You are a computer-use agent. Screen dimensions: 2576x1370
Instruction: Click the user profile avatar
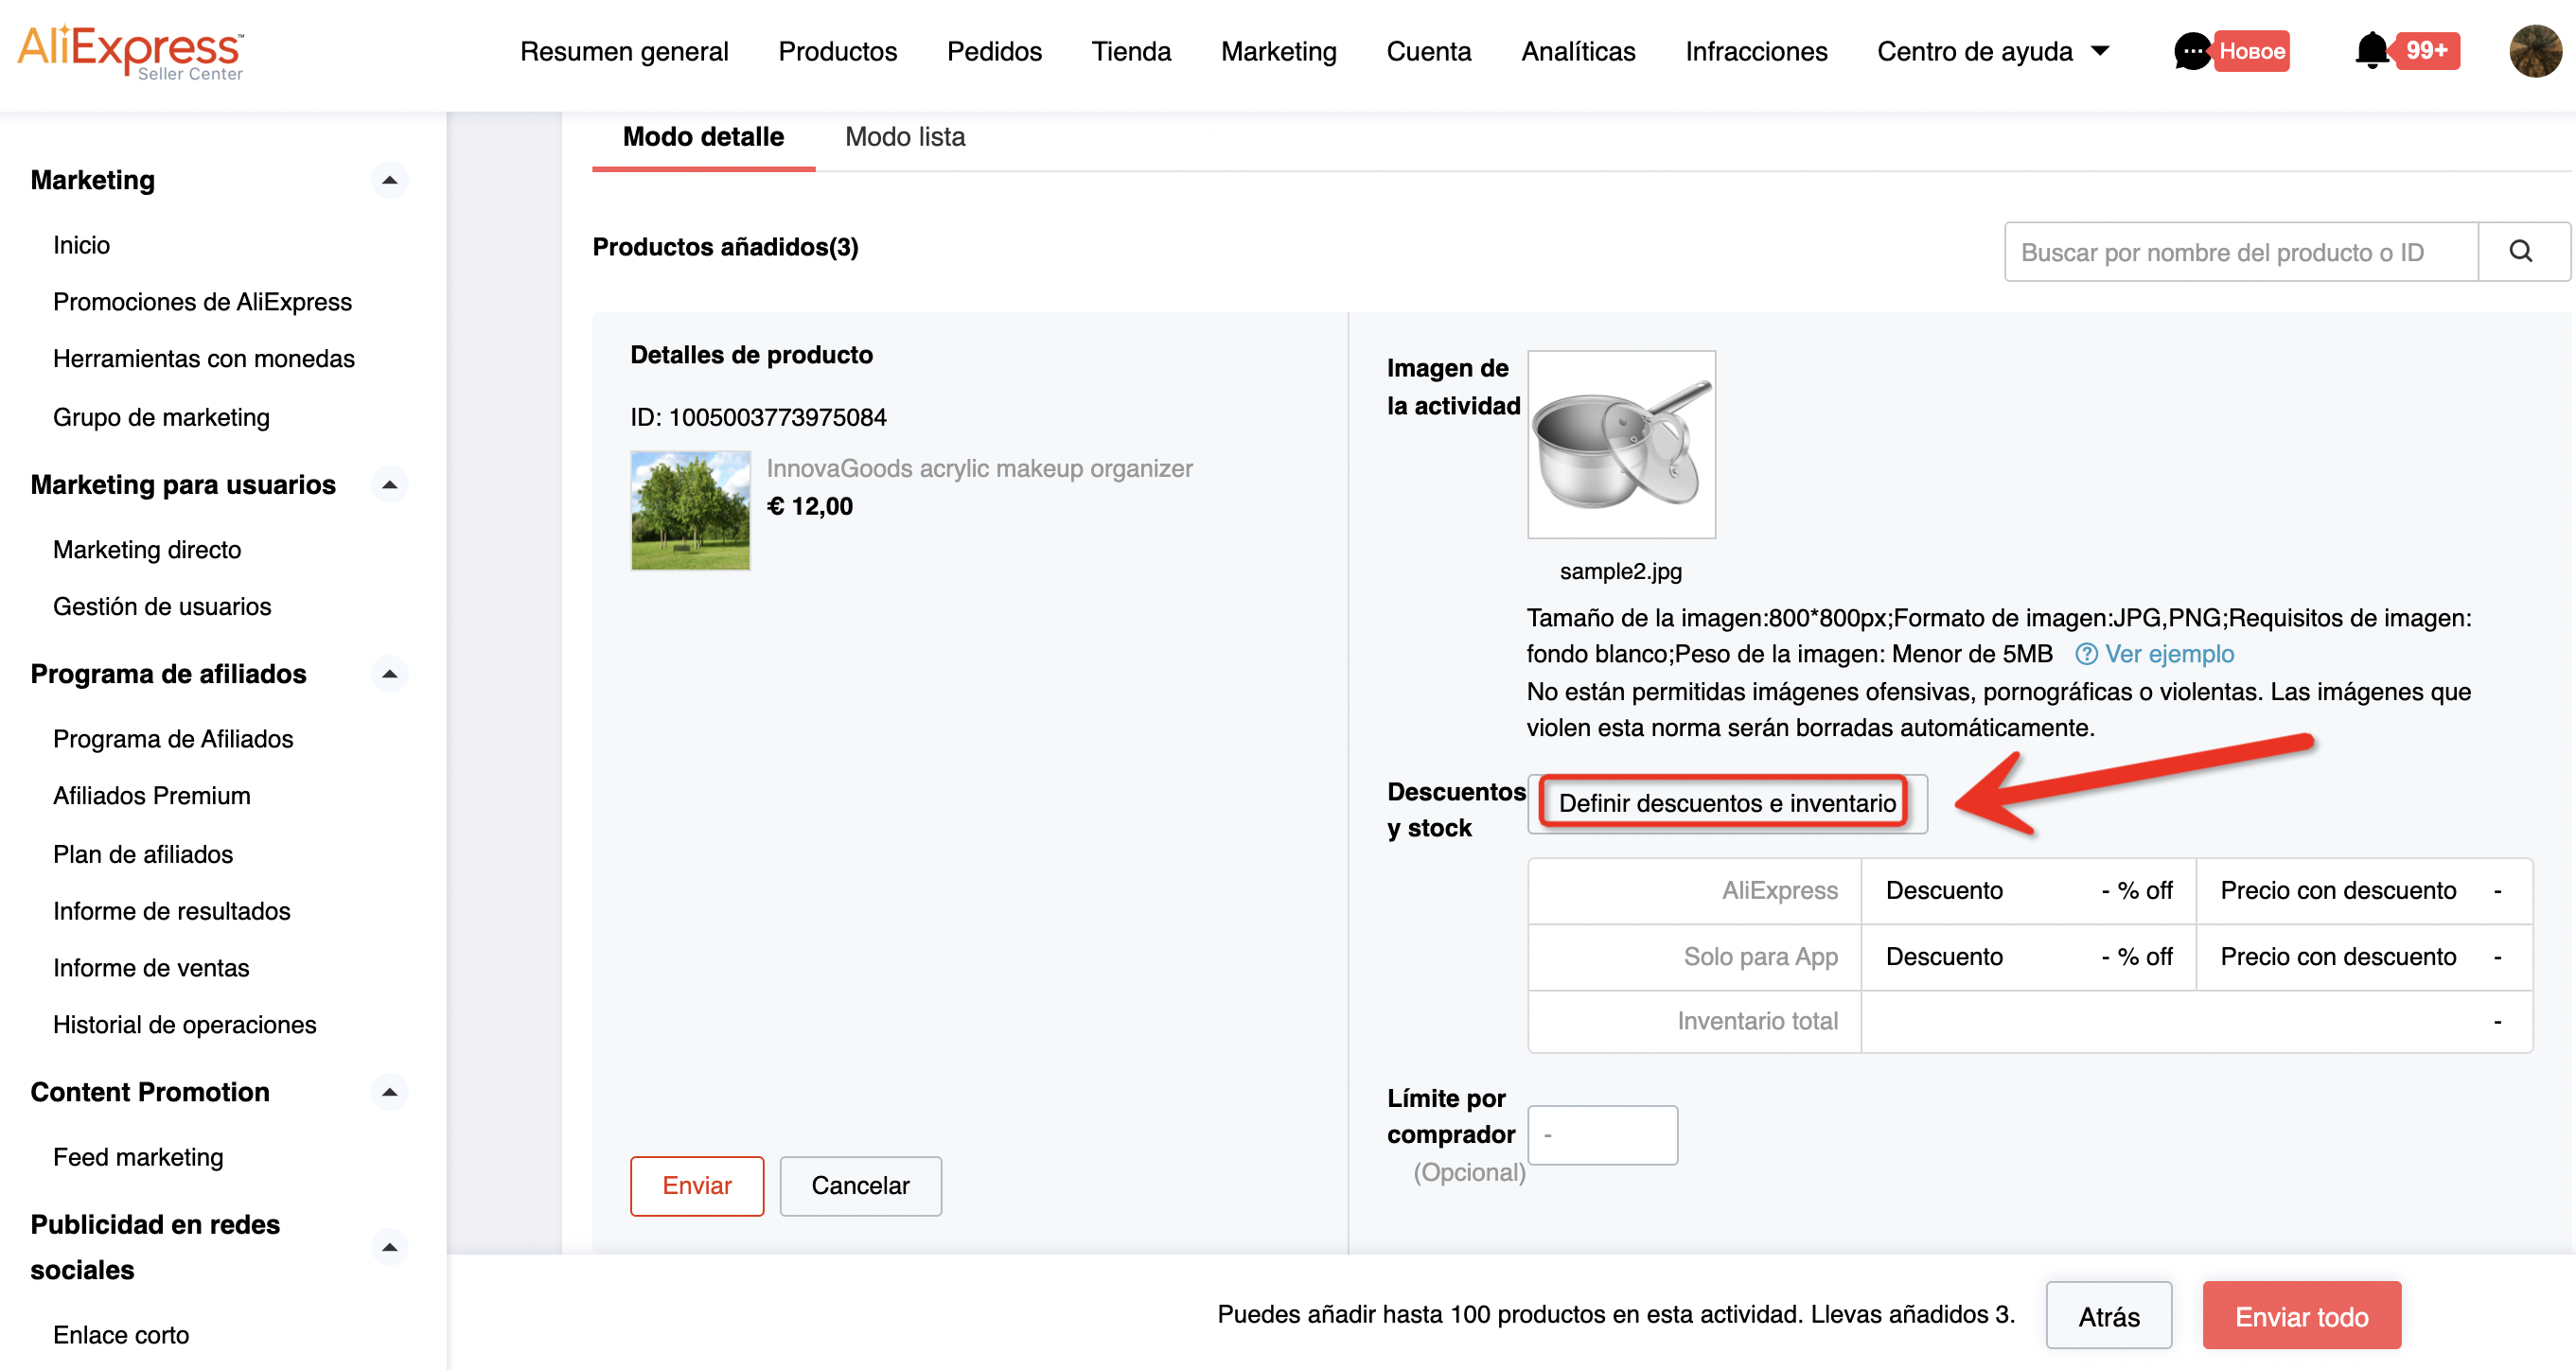(x=2535, y=51)
